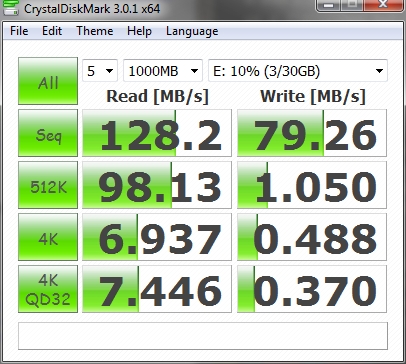Click the Seq read result 128.2
The width and height of the screenshot is (406, 364).
tap(157, 133)
